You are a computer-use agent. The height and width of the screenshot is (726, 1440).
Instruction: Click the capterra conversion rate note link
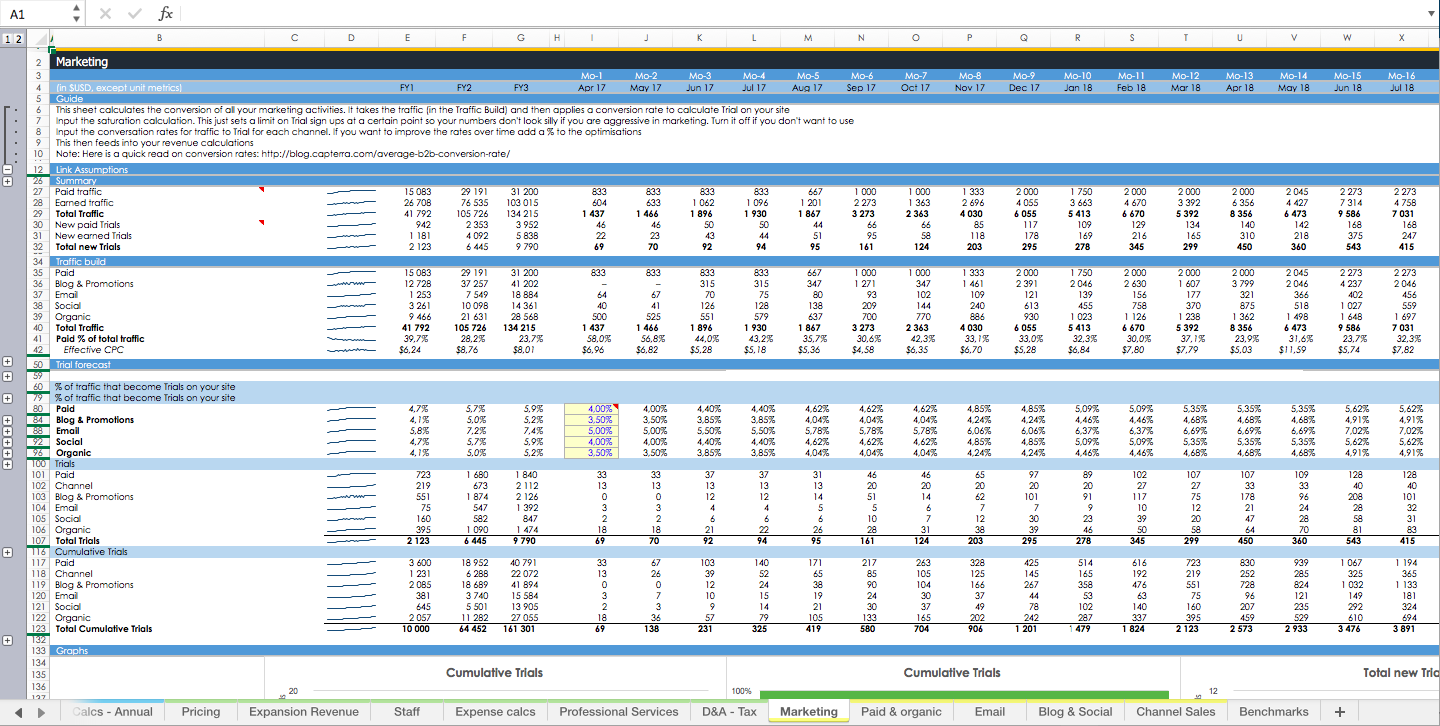(x=282, y=154)
